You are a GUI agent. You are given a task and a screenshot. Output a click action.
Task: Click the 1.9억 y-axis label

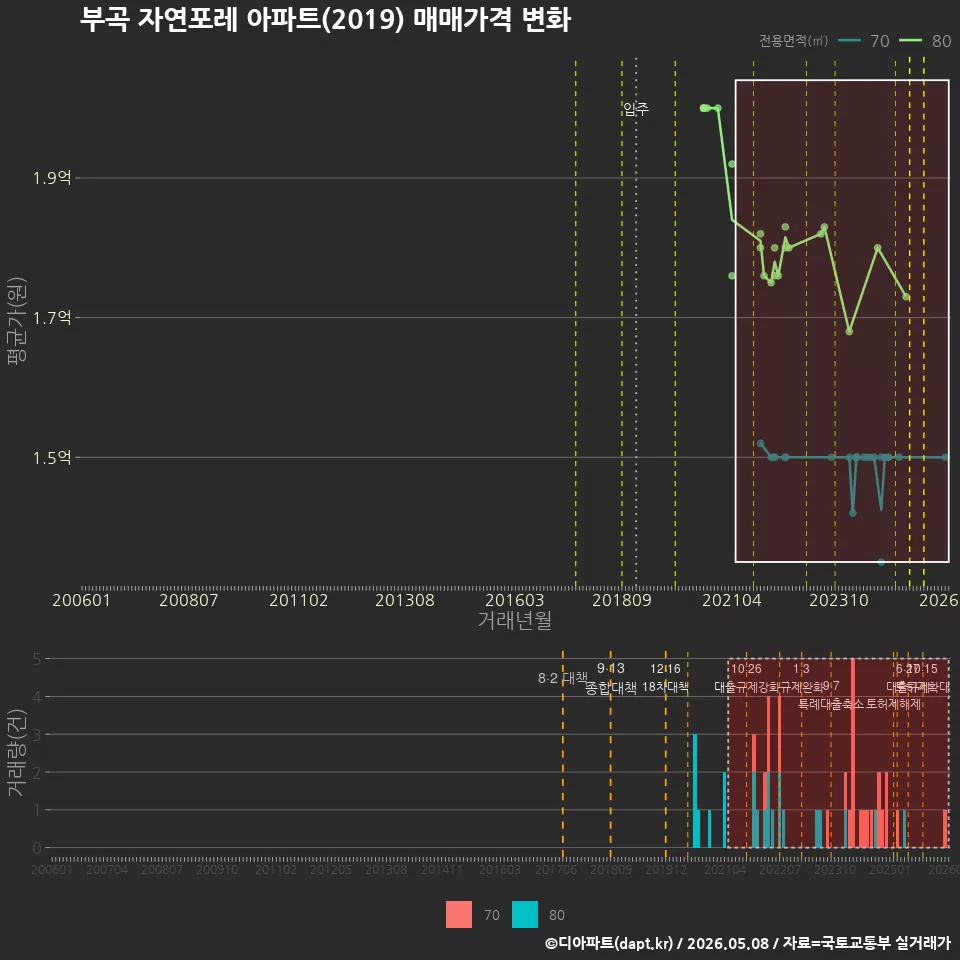point(52,178)
